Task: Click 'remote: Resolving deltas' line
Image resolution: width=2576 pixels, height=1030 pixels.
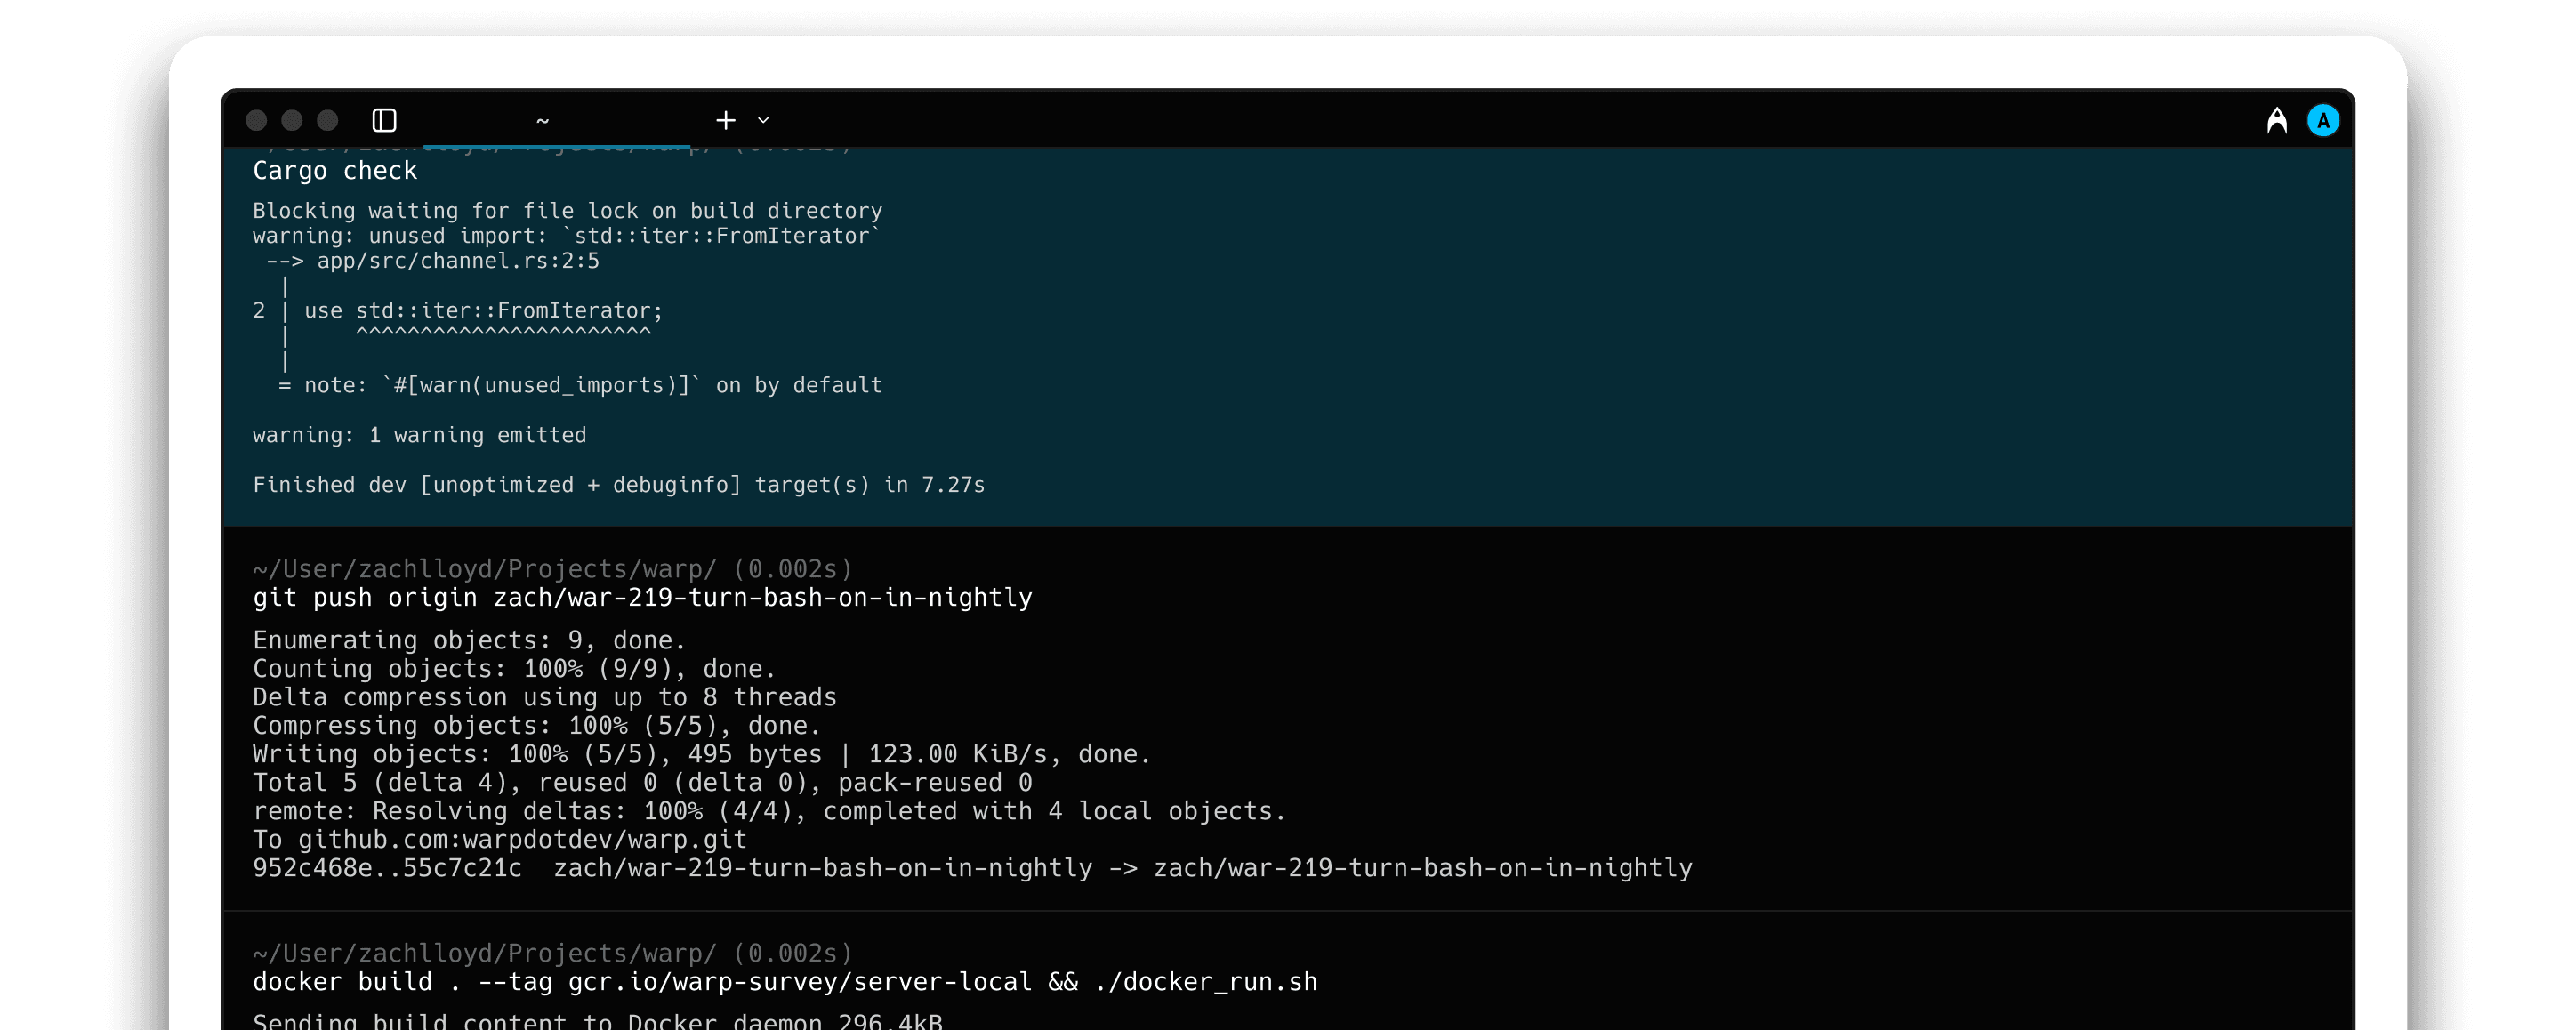Action: coord(769,811)
